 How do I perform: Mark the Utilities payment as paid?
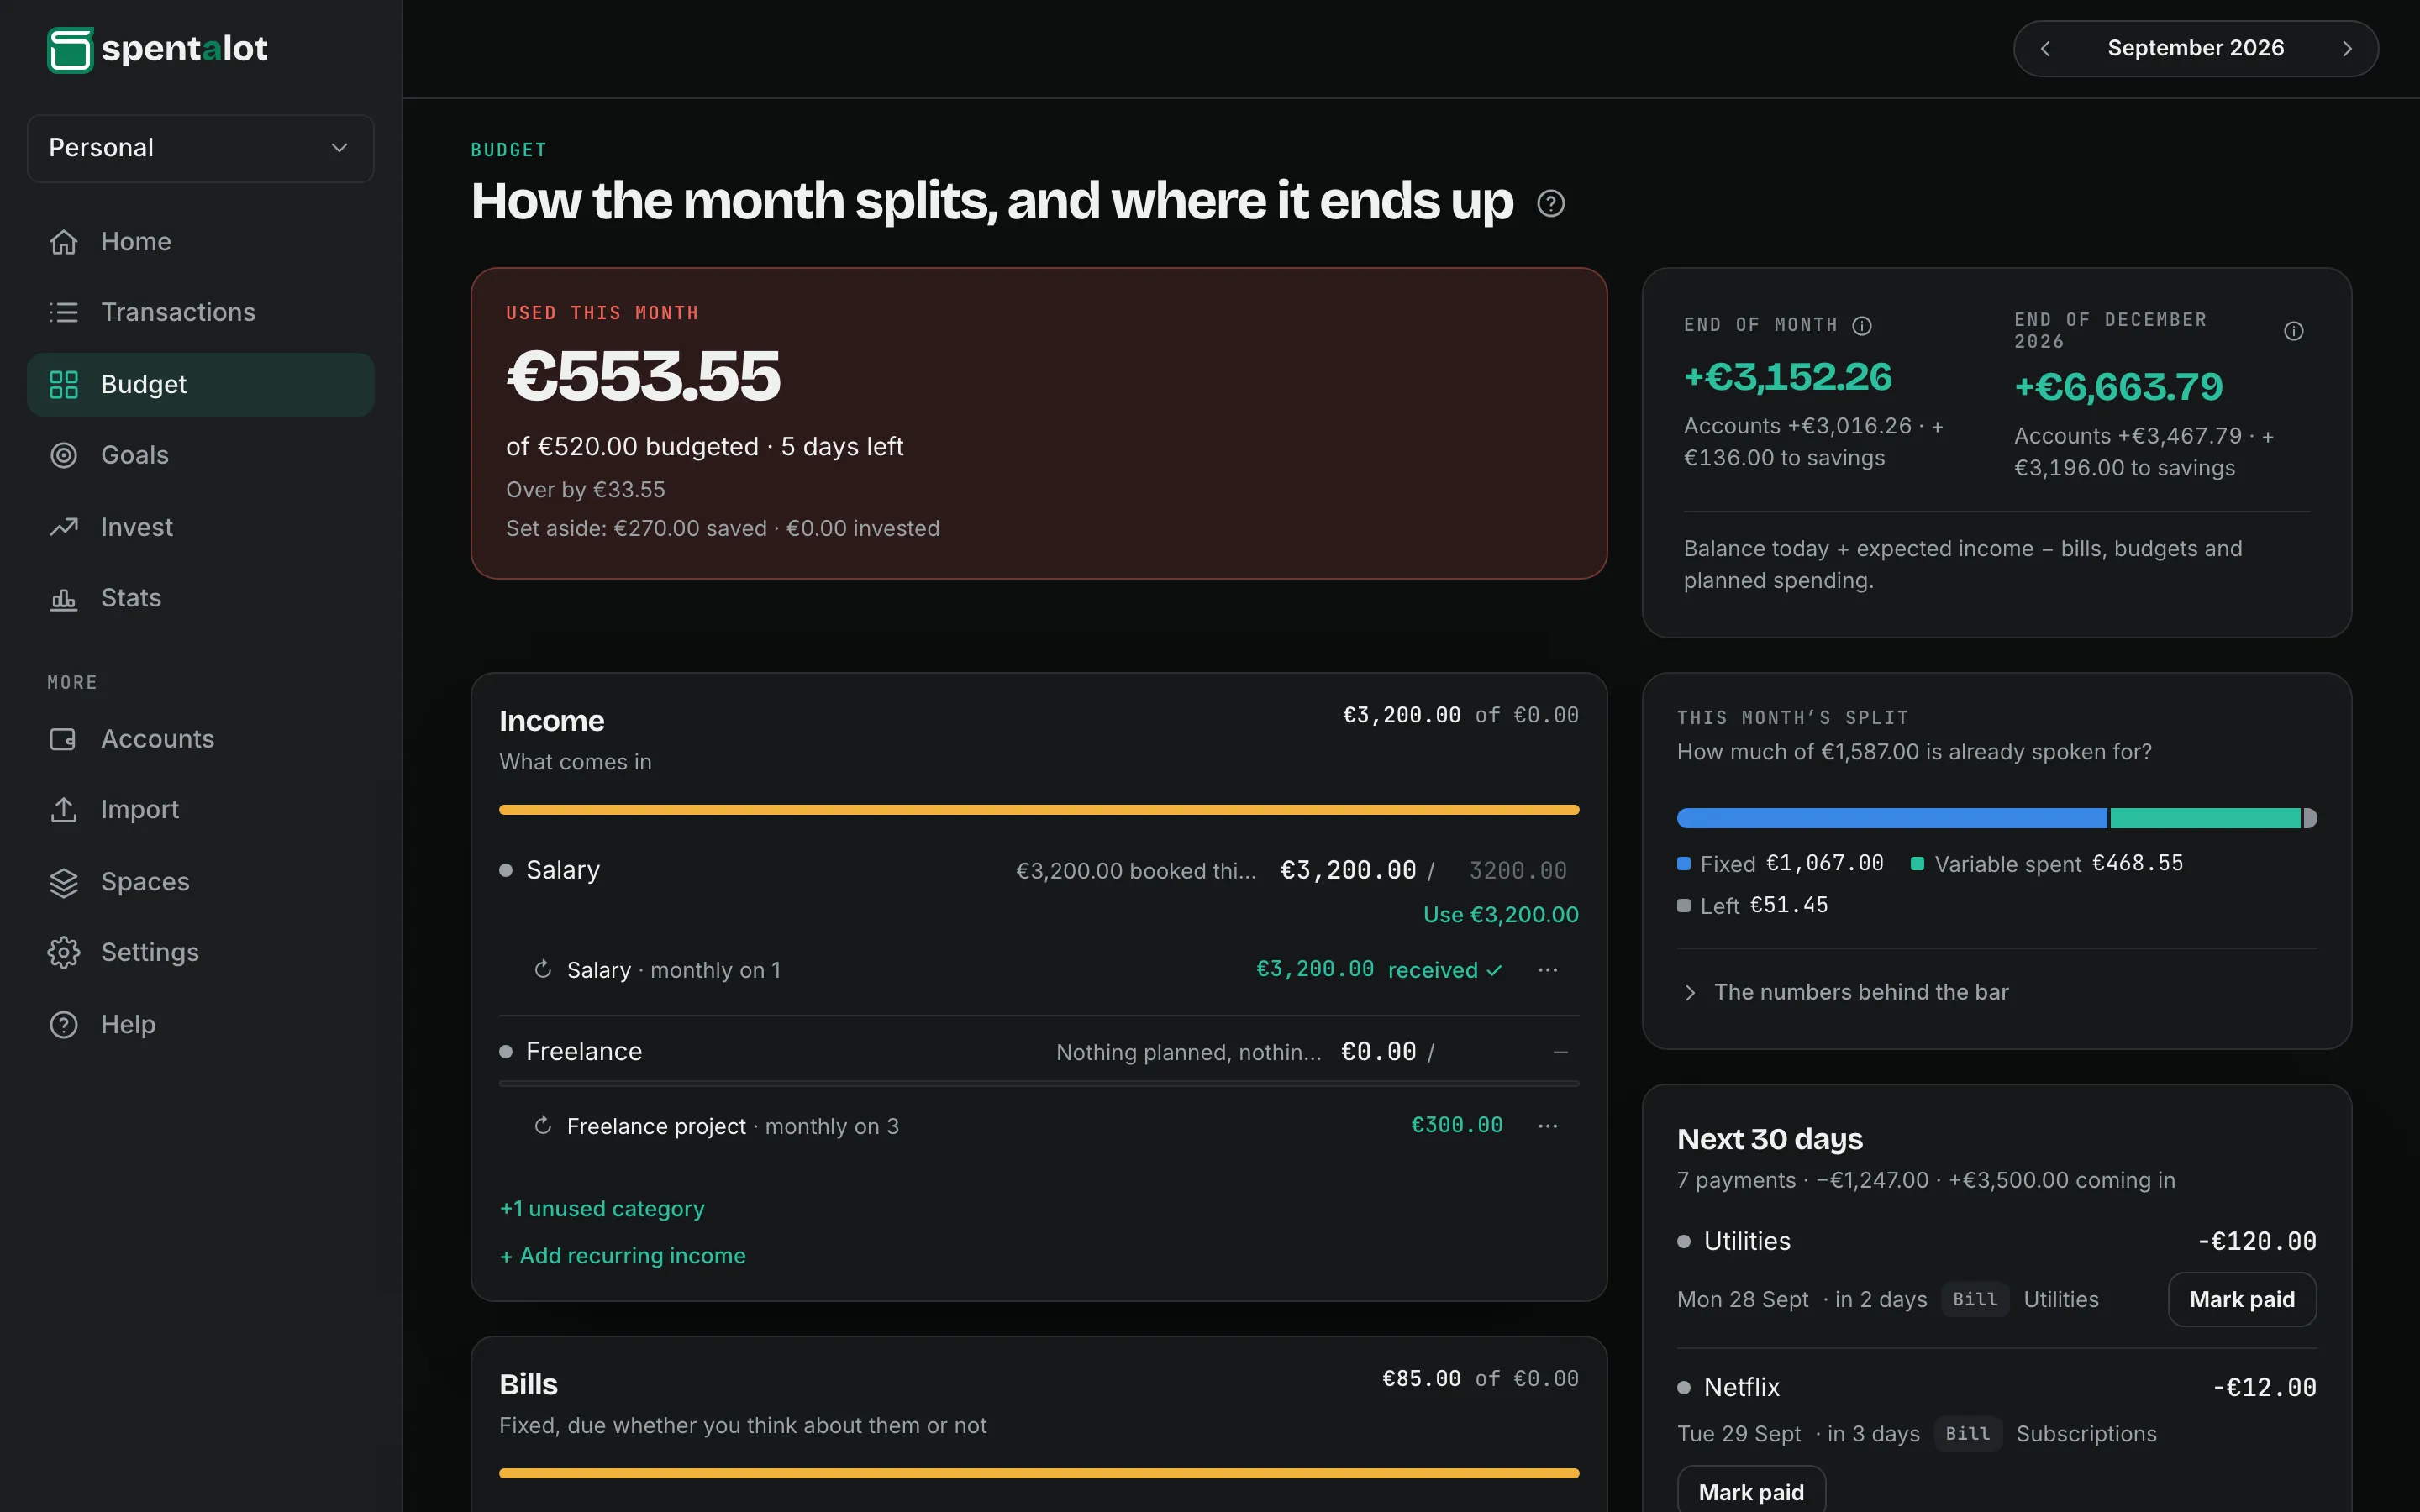coord(2242,1299)
